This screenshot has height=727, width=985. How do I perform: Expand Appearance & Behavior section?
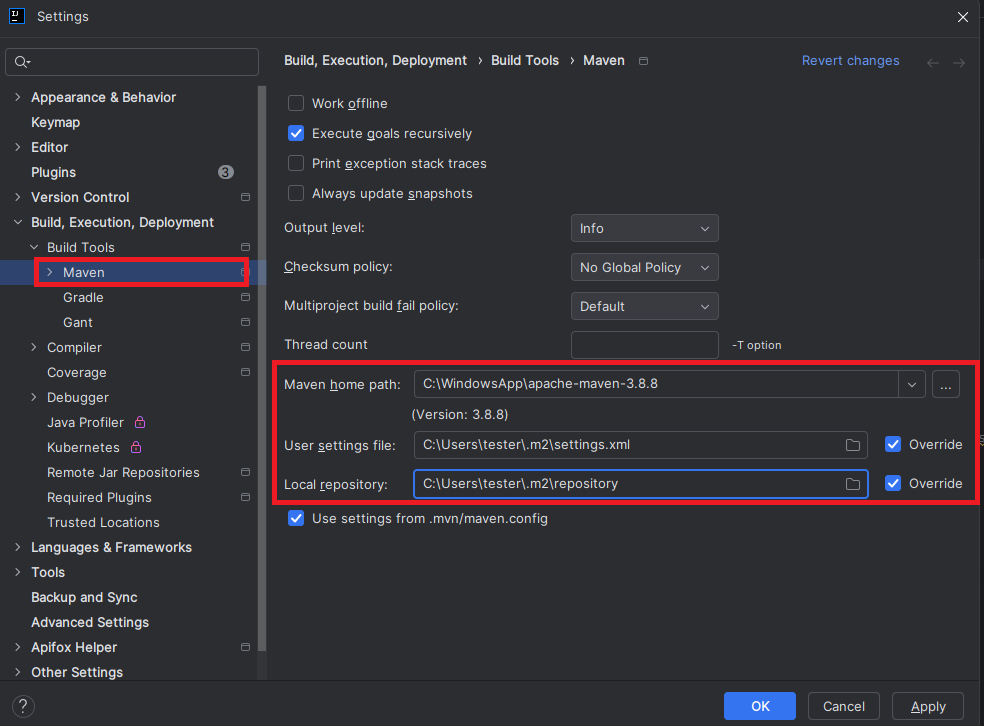pos(18,97)
